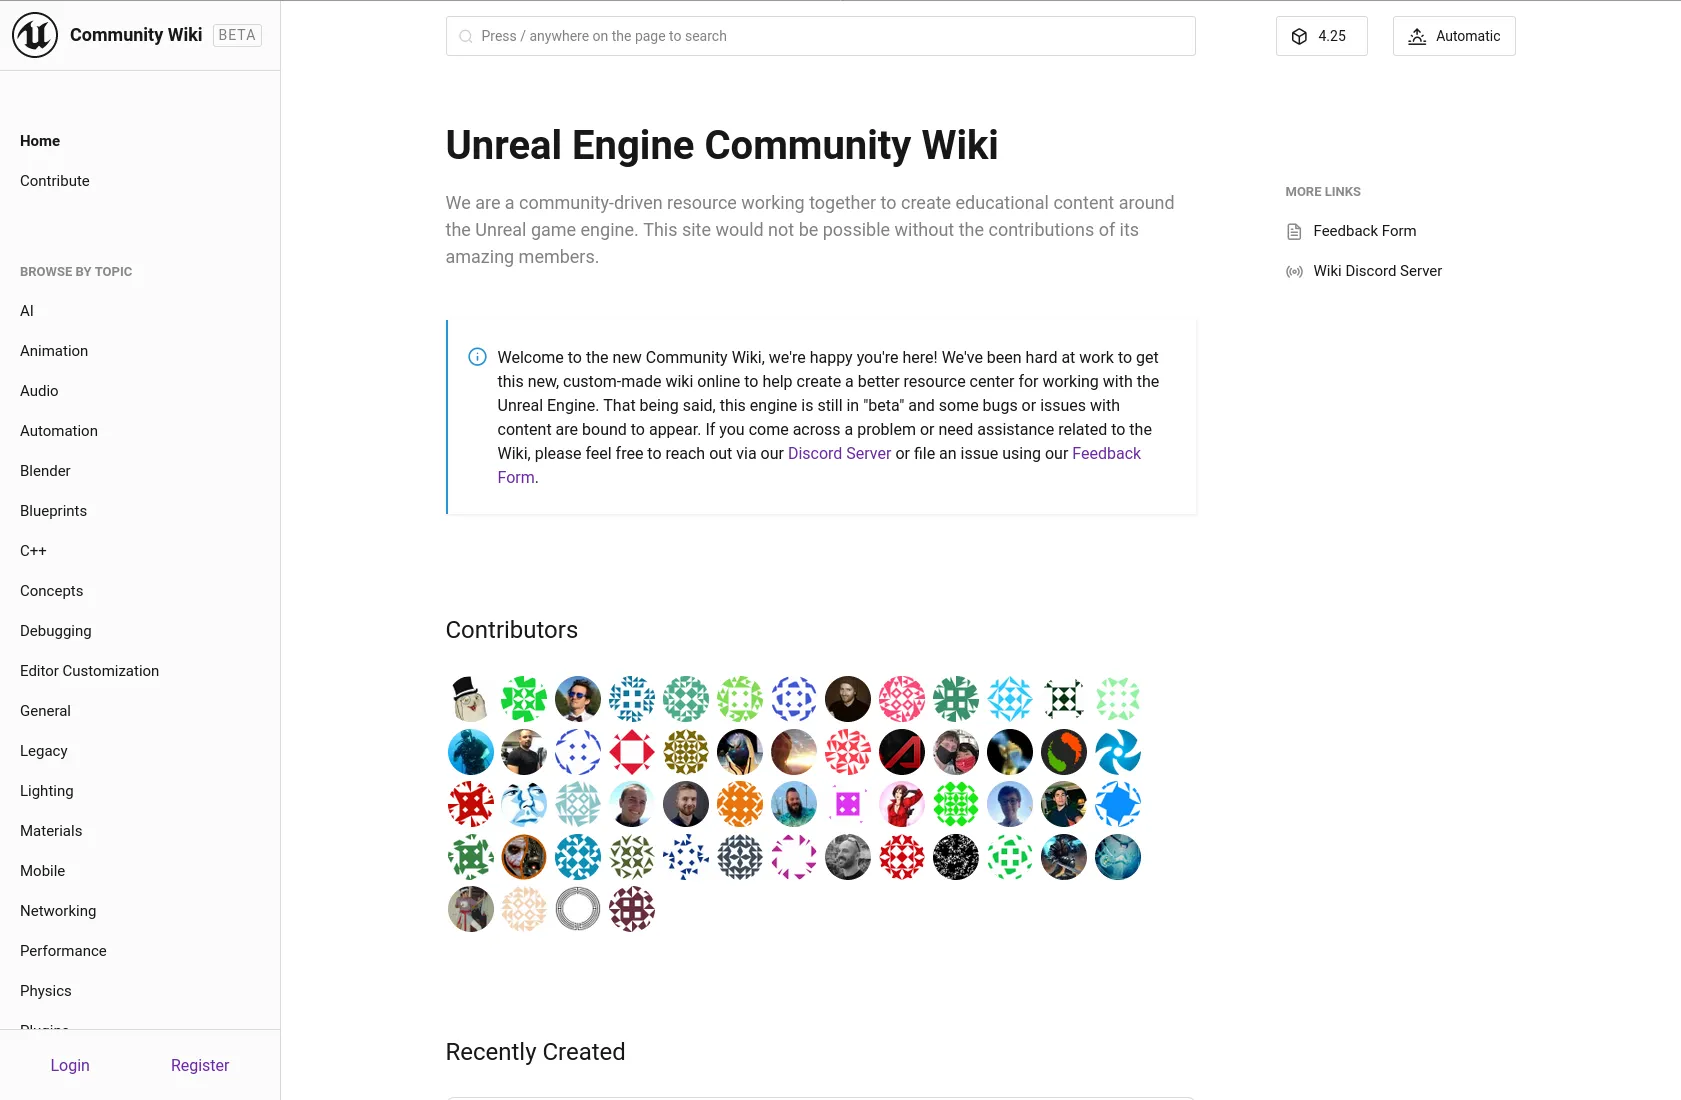
Task: Click the Login link
Action: pos(70,1065)
